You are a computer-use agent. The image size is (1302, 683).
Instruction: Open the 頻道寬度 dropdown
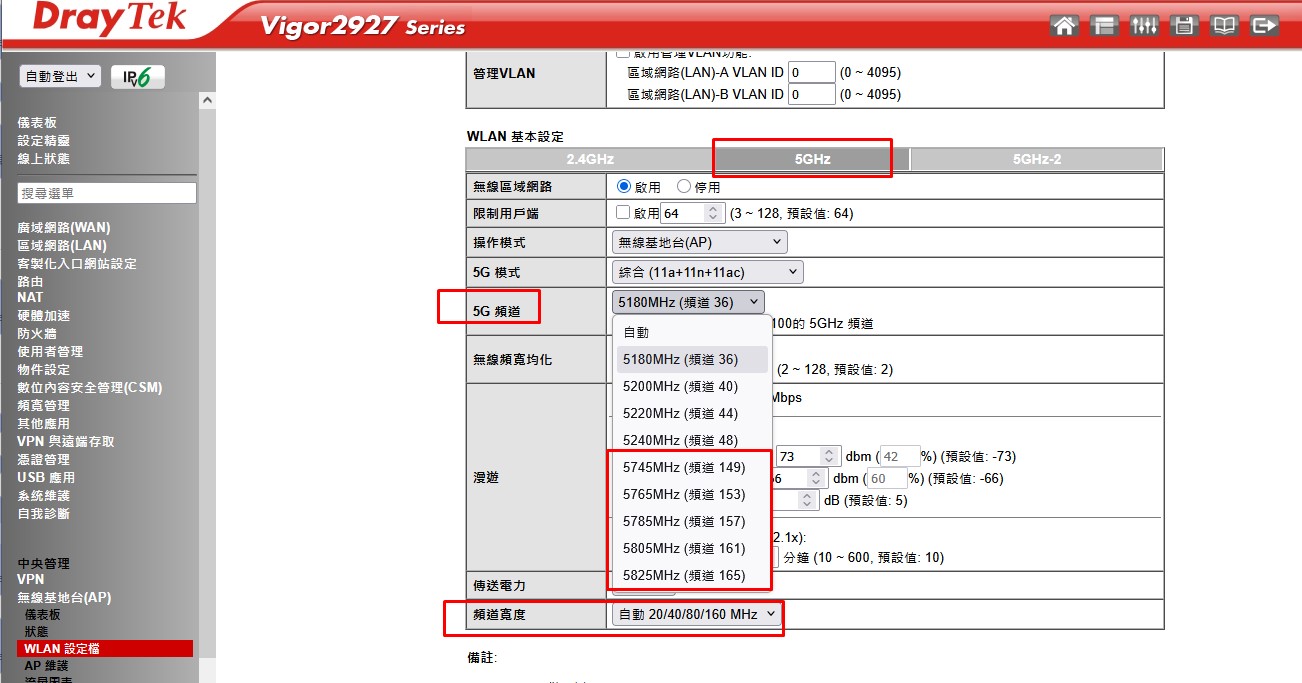point(697,615)
